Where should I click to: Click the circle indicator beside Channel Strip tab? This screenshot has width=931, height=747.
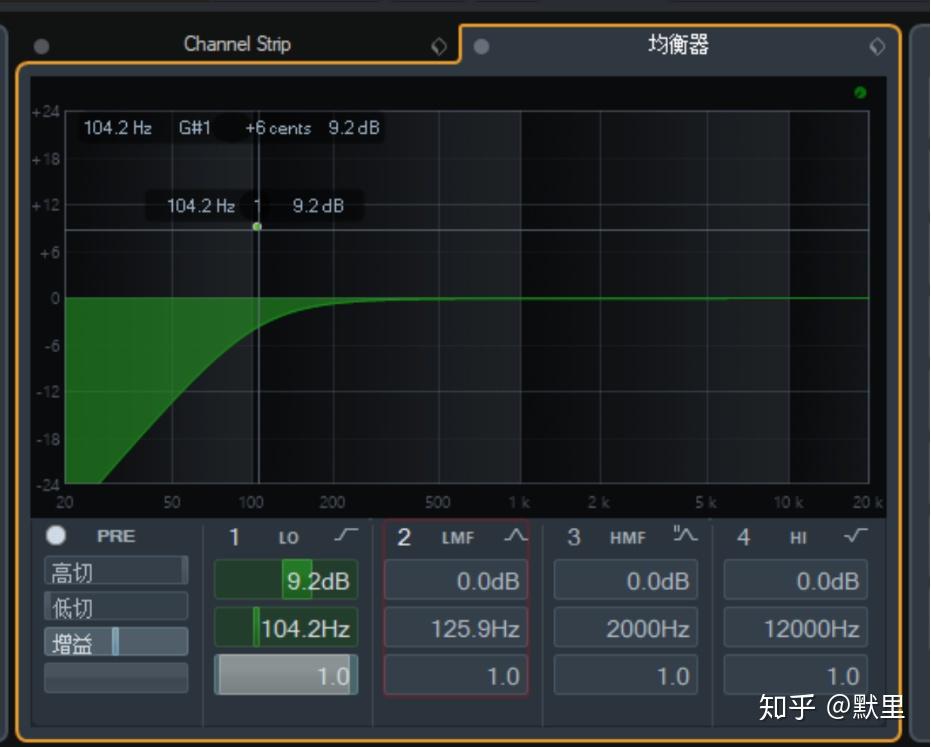[x=41, y=45]
